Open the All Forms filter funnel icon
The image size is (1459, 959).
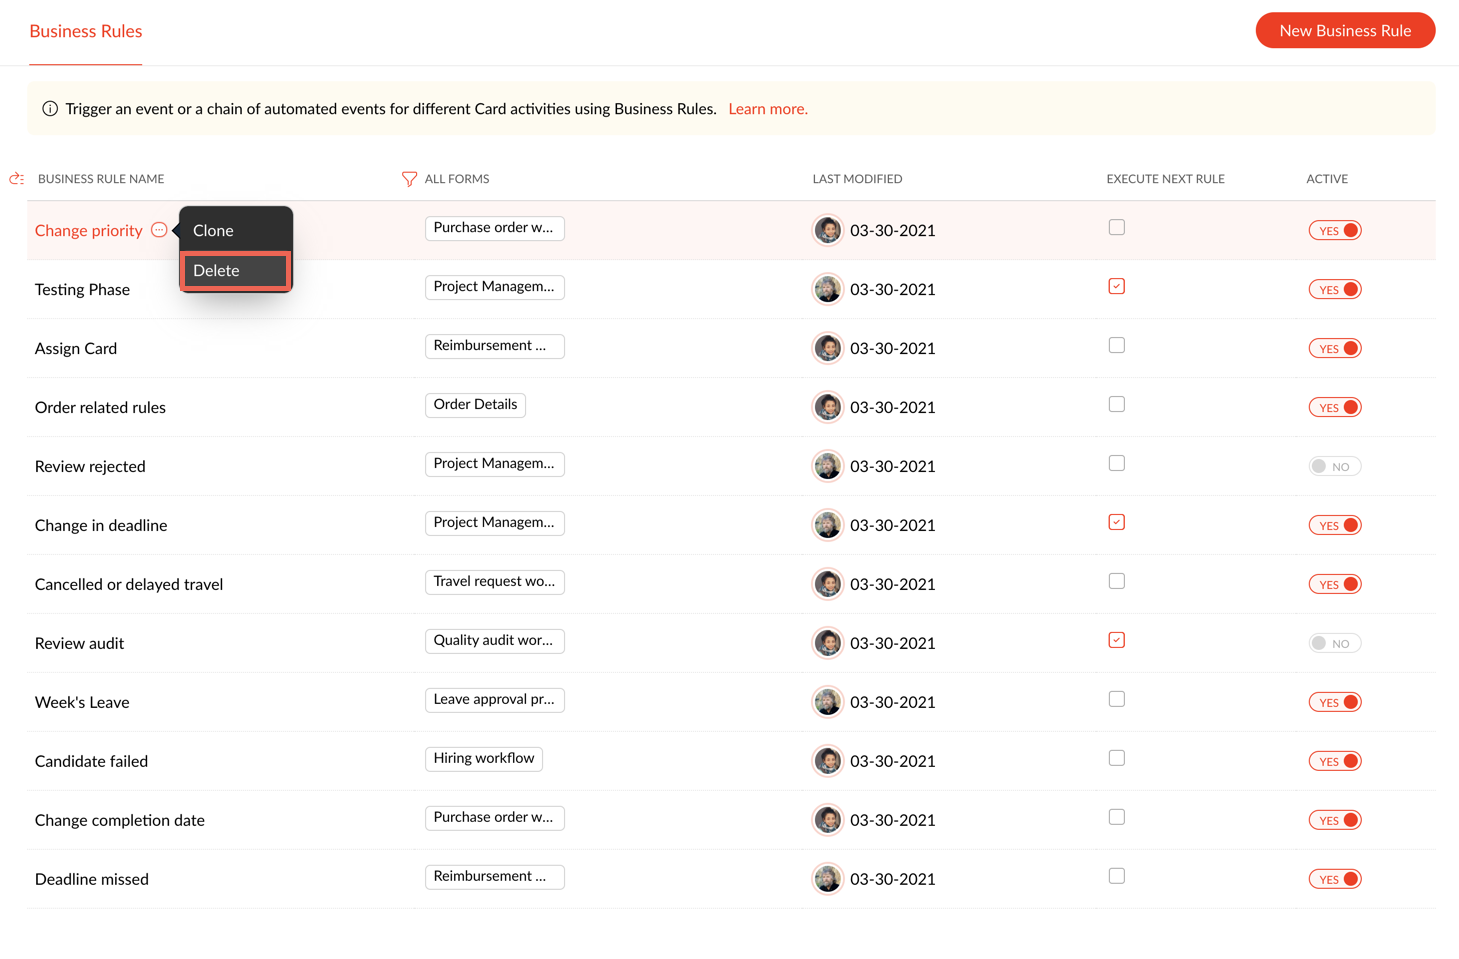[409, 179]
